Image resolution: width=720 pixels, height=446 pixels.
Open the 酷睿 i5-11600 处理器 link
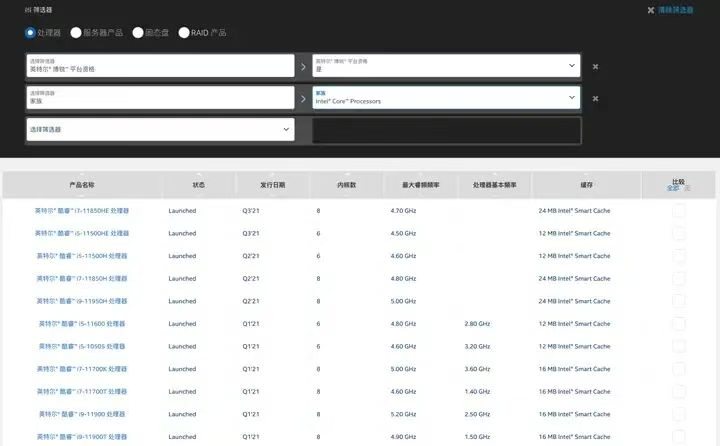click(82, 323)
